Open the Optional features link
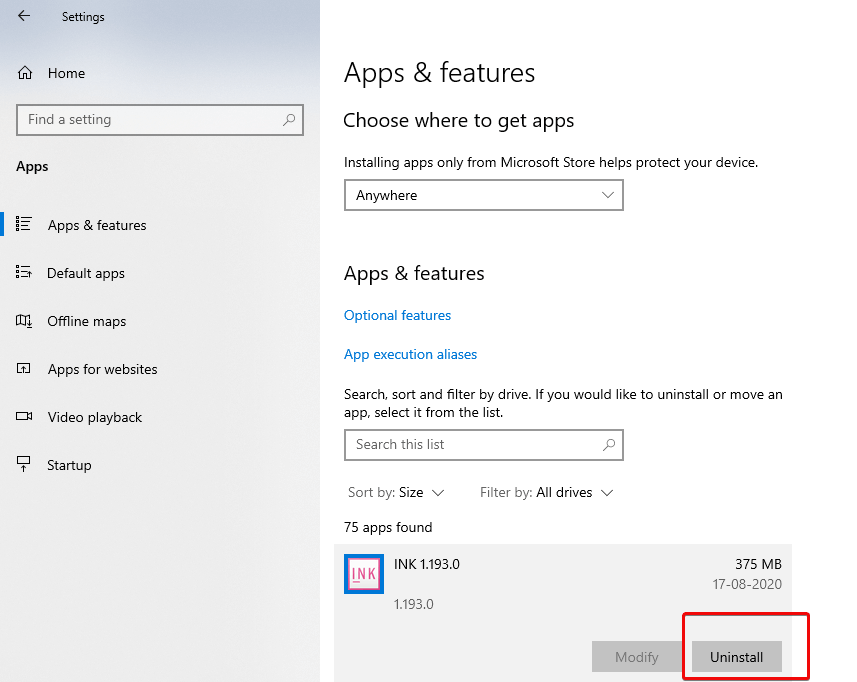 [x=397, y=315]
